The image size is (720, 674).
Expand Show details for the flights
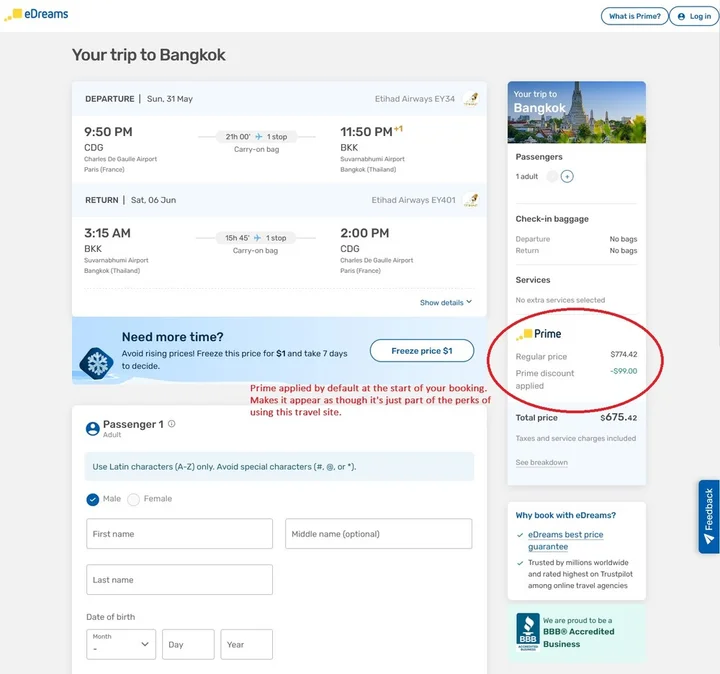(x=445, y=303)
